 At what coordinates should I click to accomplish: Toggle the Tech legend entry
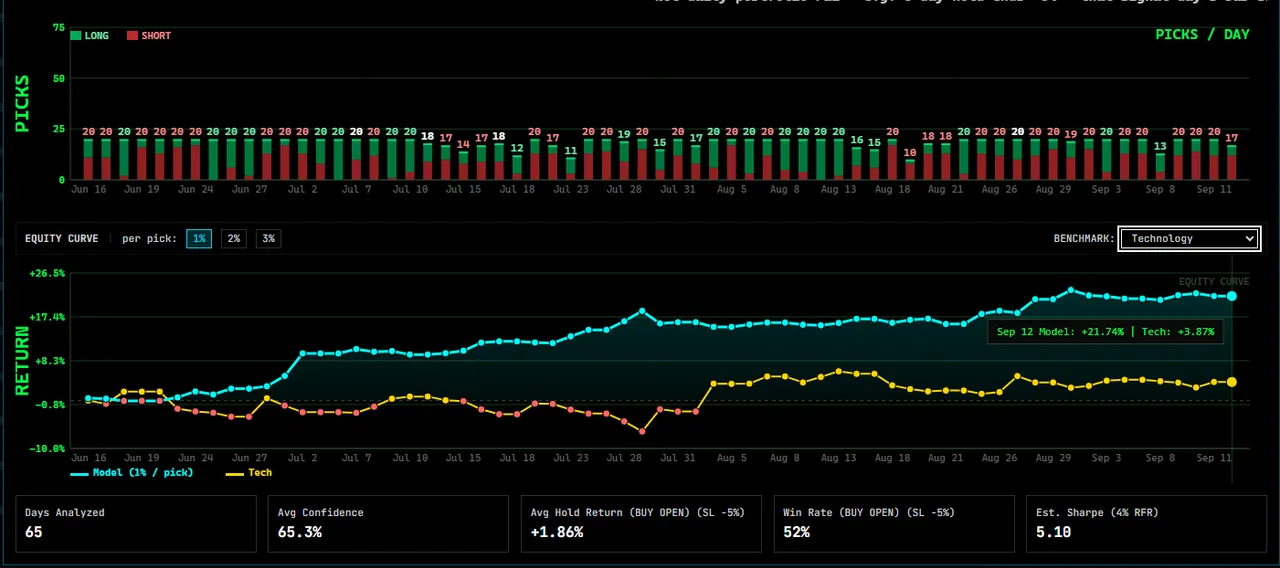coord(249,472)
